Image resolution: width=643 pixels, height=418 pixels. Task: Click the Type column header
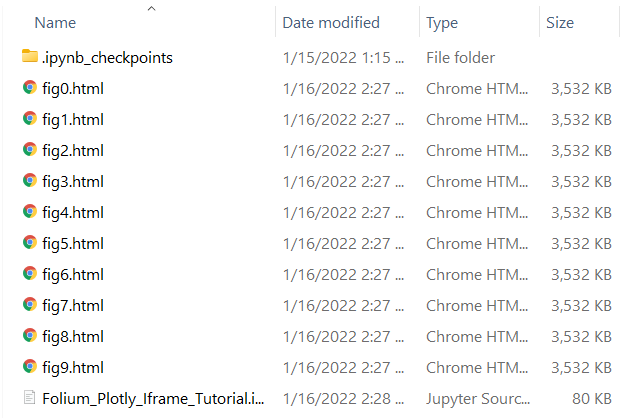pos(441,22)
